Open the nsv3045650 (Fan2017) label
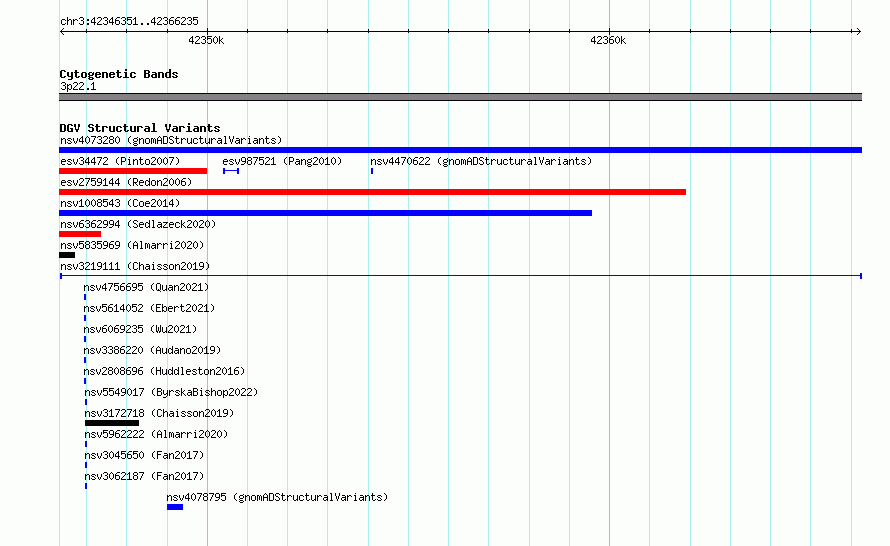The image size is (890, 546). [144, 455]
